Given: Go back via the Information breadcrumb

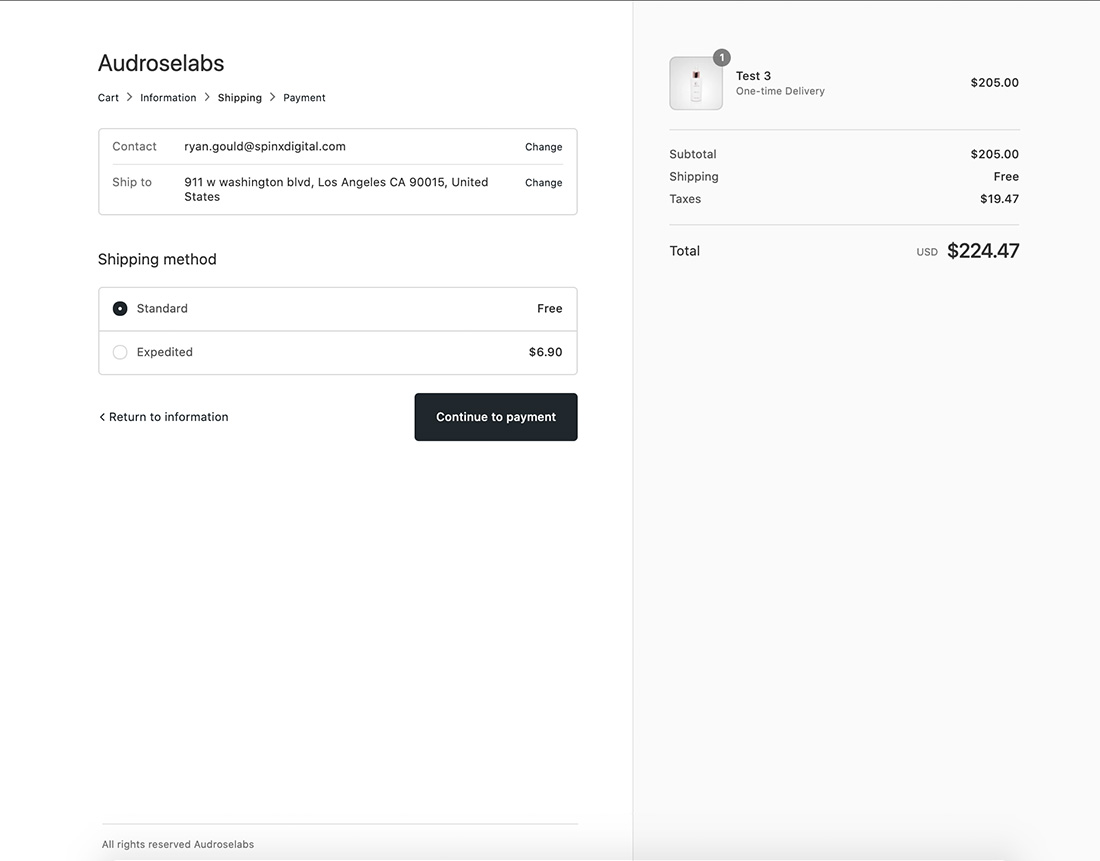Looking at the screenshot, I should [x=167, y=97].
